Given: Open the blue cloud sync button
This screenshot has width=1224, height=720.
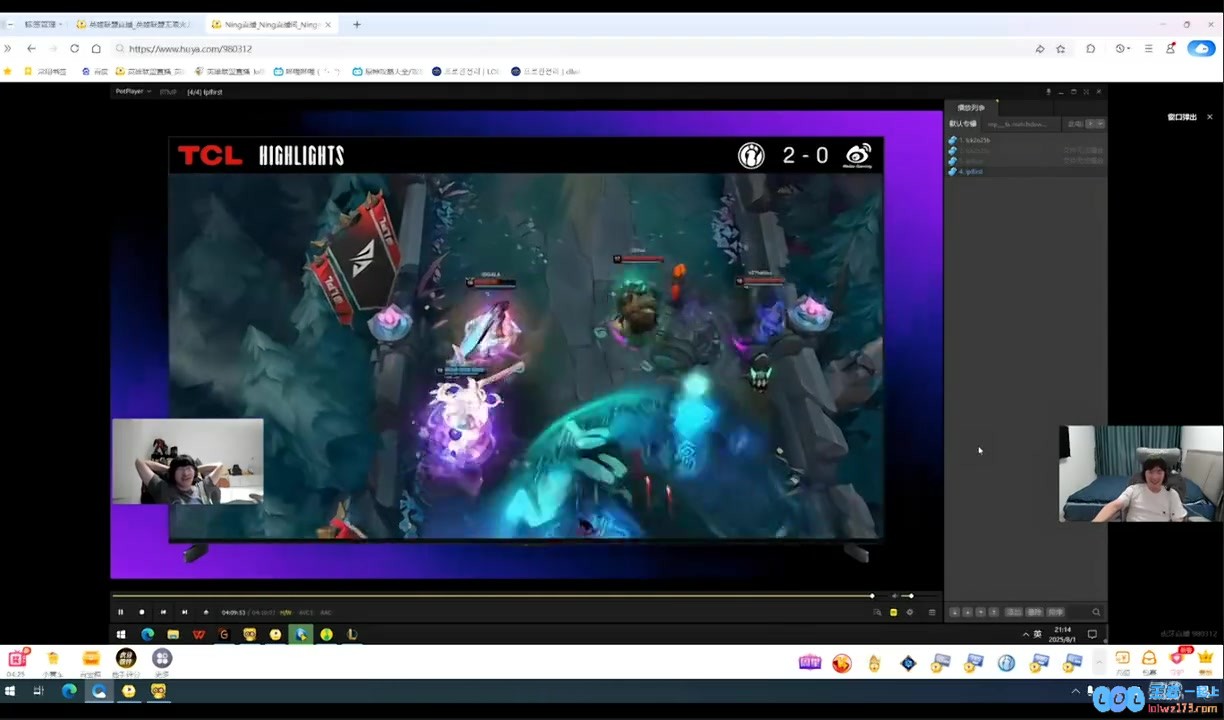Looking at the screenshot, I should [1201, 48].
